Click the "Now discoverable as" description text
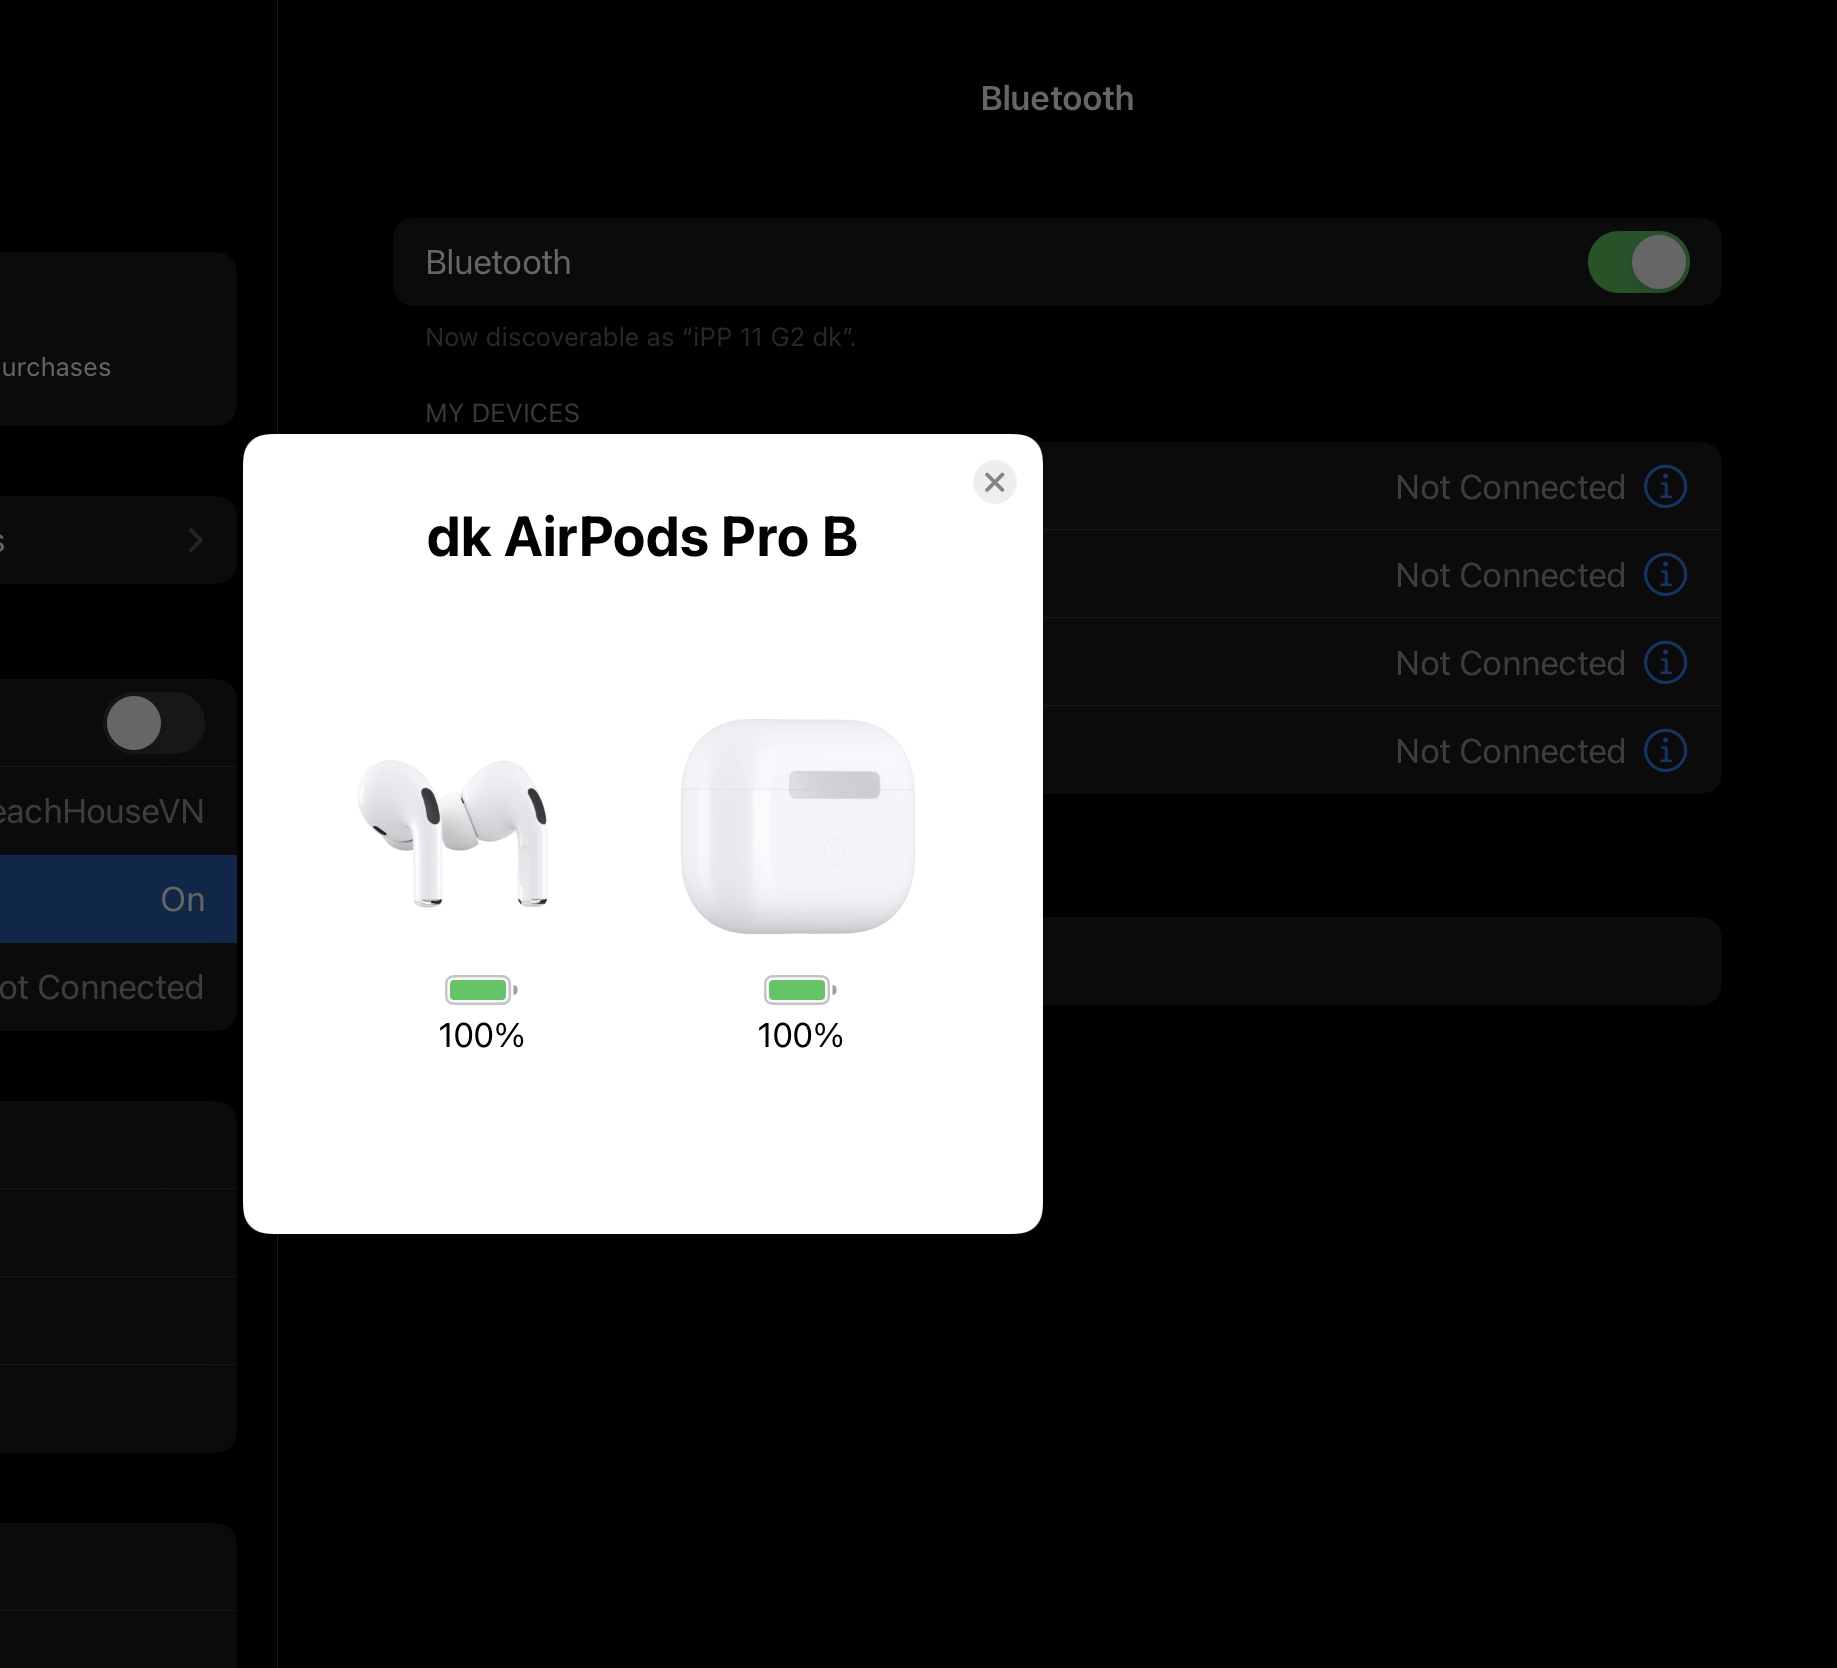Viewport: 1837px width, 1668px height. (640, 337)
